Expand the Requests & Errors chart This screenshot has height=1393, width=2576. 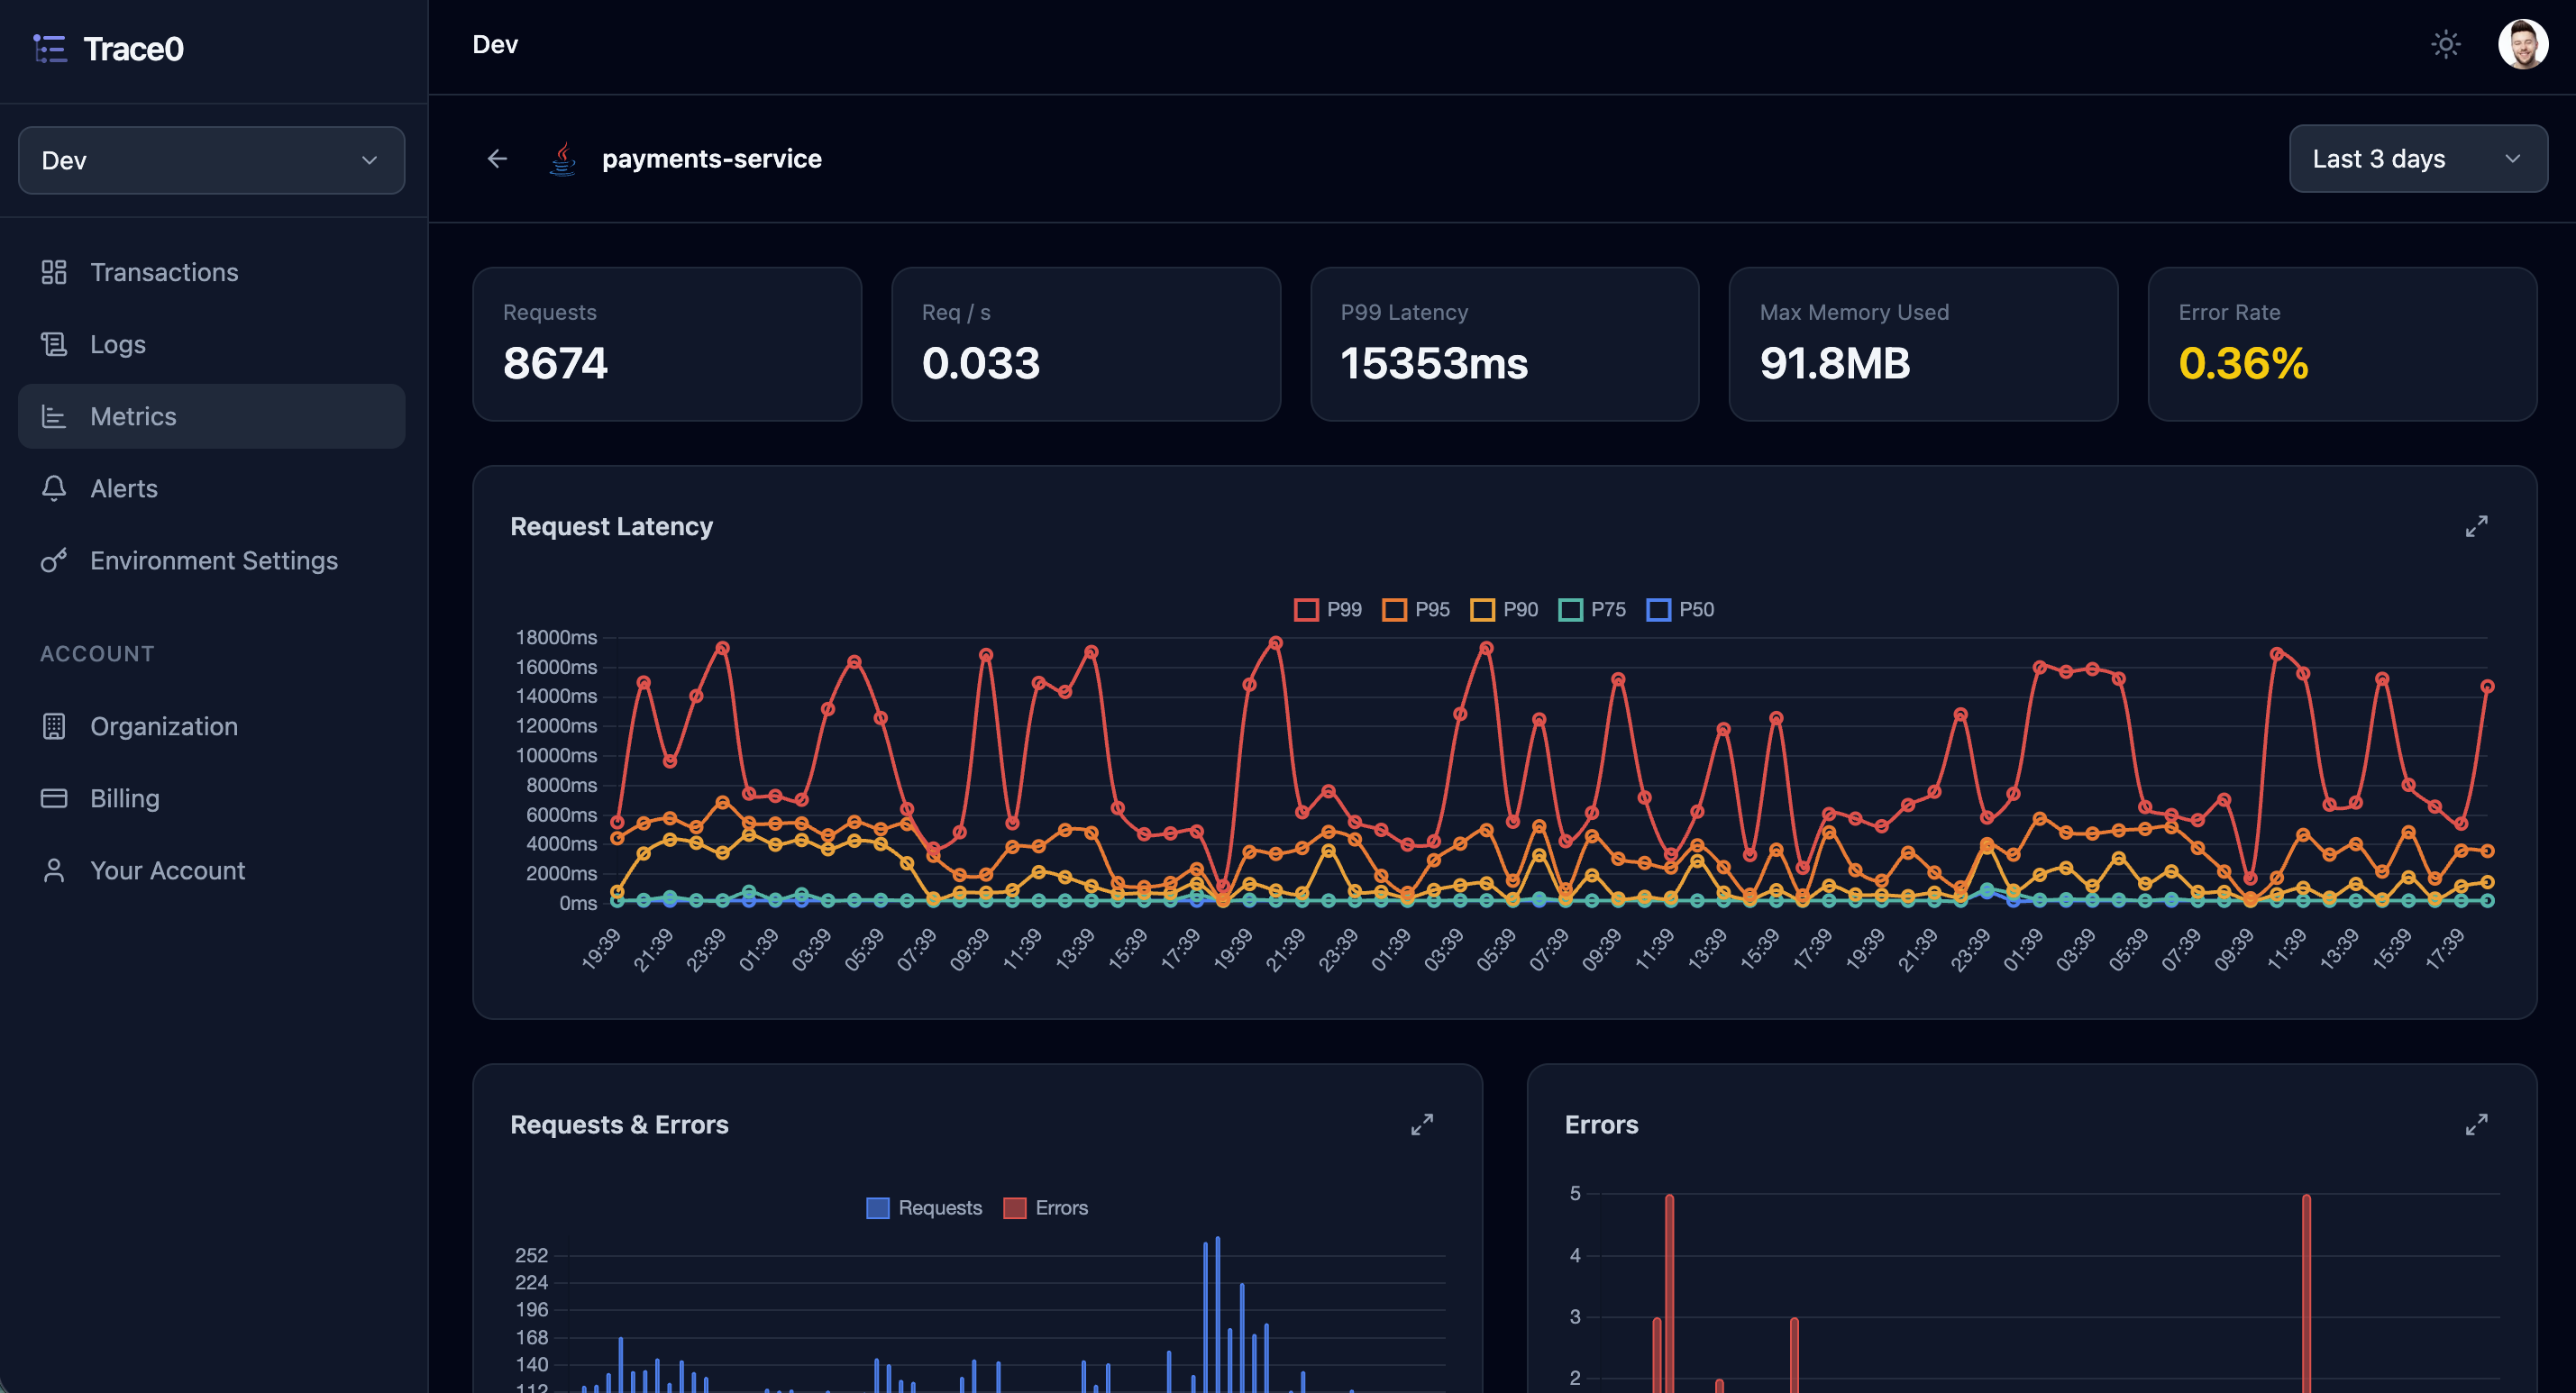point(1421,1124)
